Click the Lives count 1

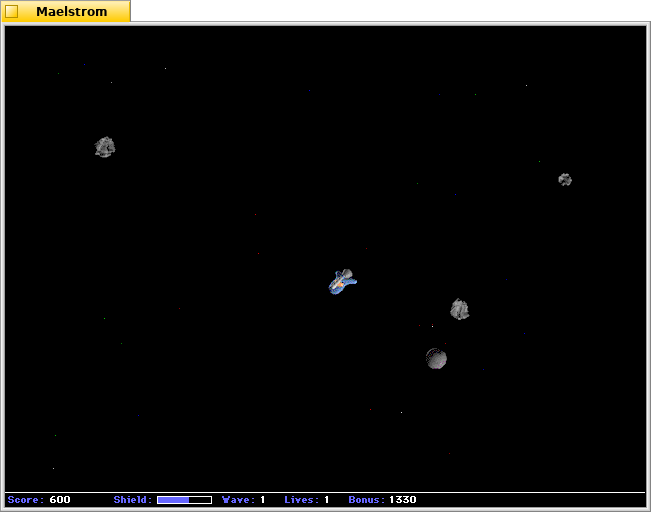click(327, 500)
